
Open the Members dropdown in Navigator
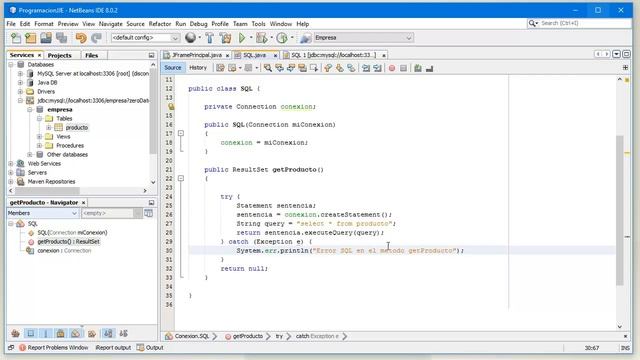42,213
